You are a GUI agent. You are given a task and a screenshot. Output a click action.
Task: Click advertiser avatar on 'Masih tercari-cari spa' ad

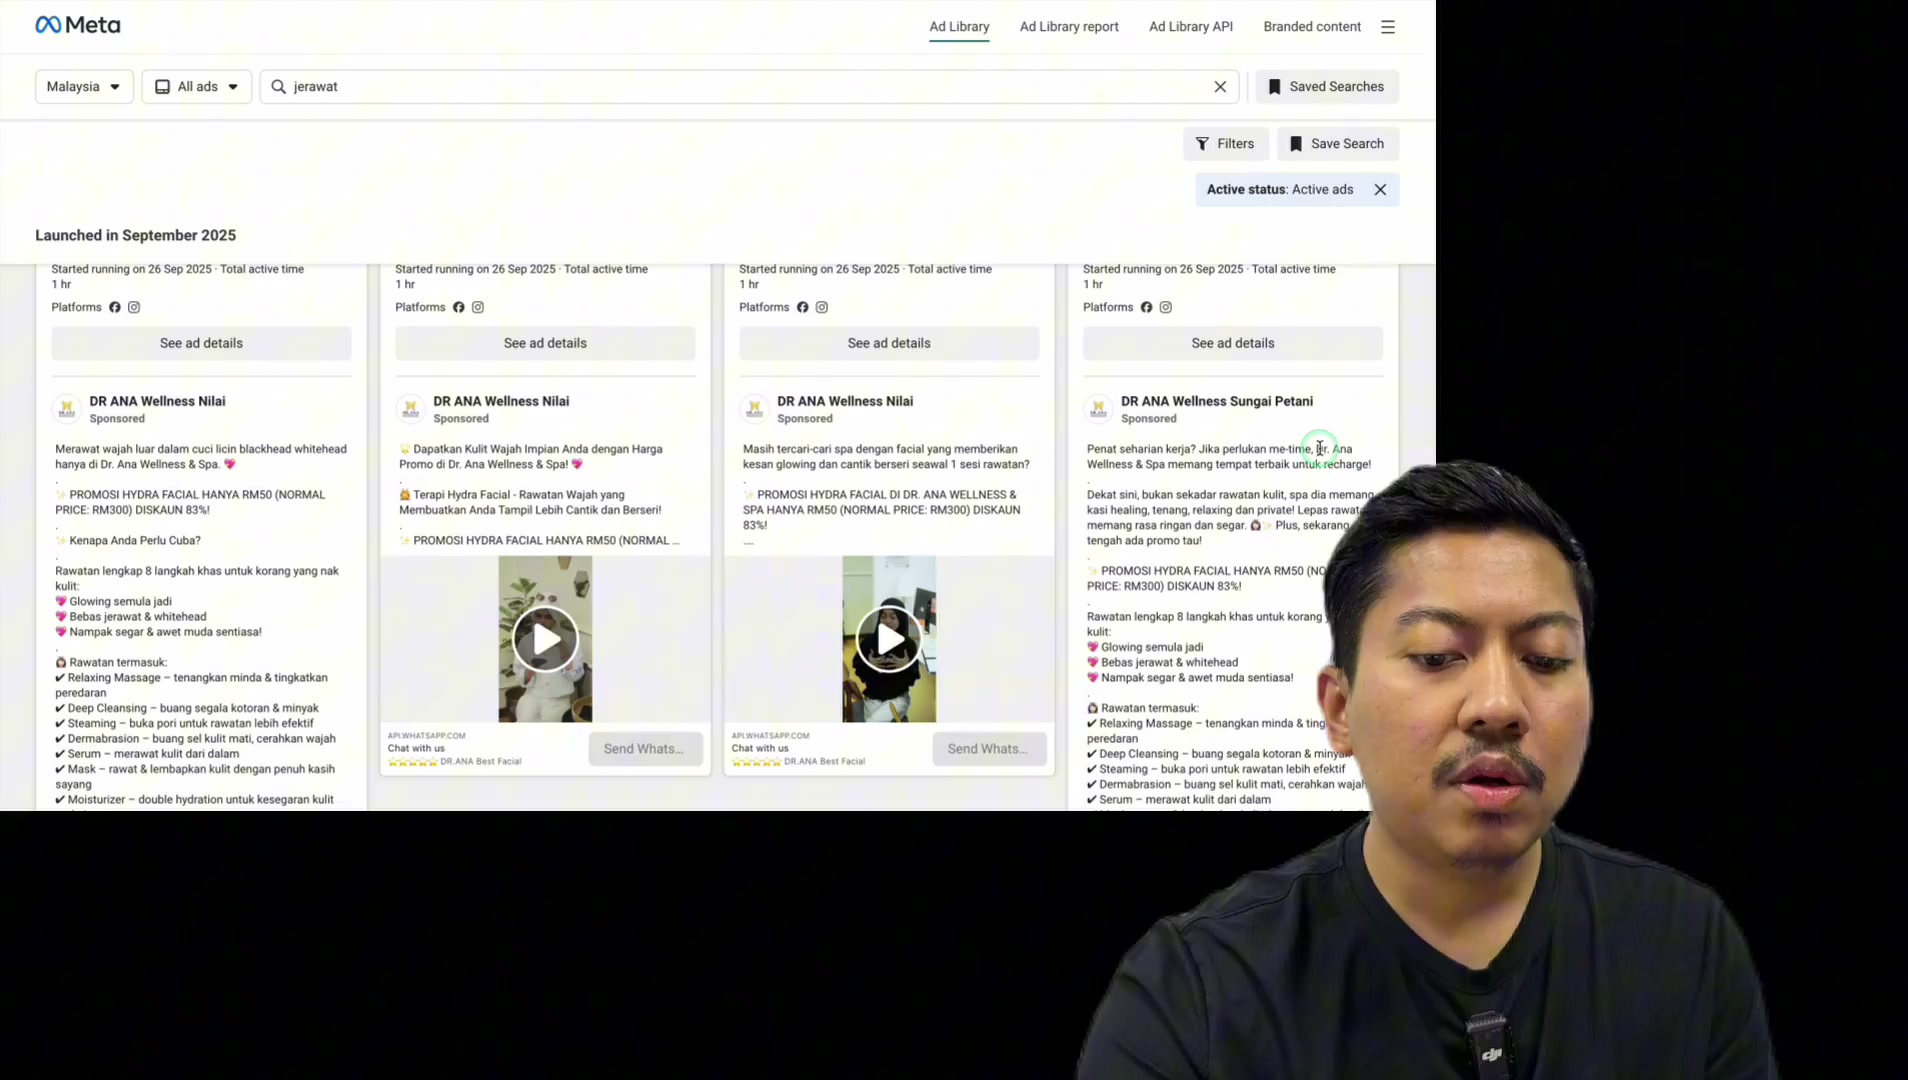pos(755,409)
